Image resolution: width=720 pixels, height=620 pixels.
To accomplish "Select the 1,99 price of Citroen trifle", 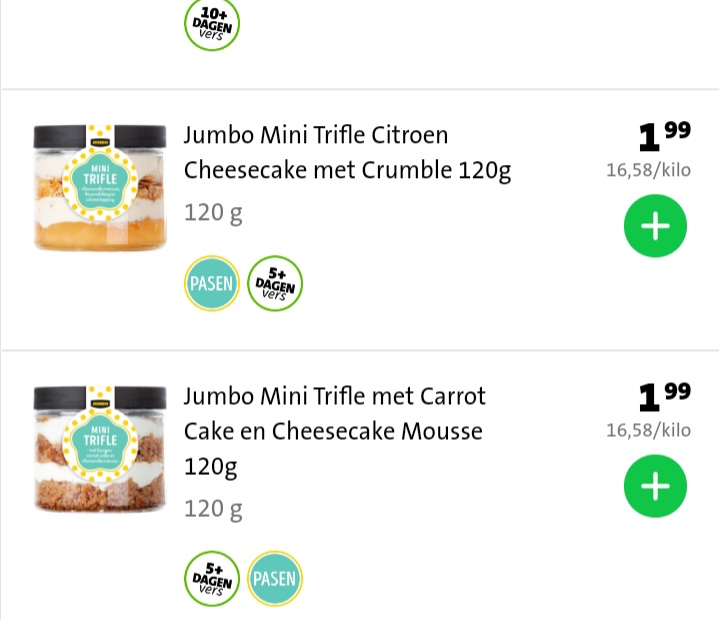I will pyautogui.click(x=664, y=136).
